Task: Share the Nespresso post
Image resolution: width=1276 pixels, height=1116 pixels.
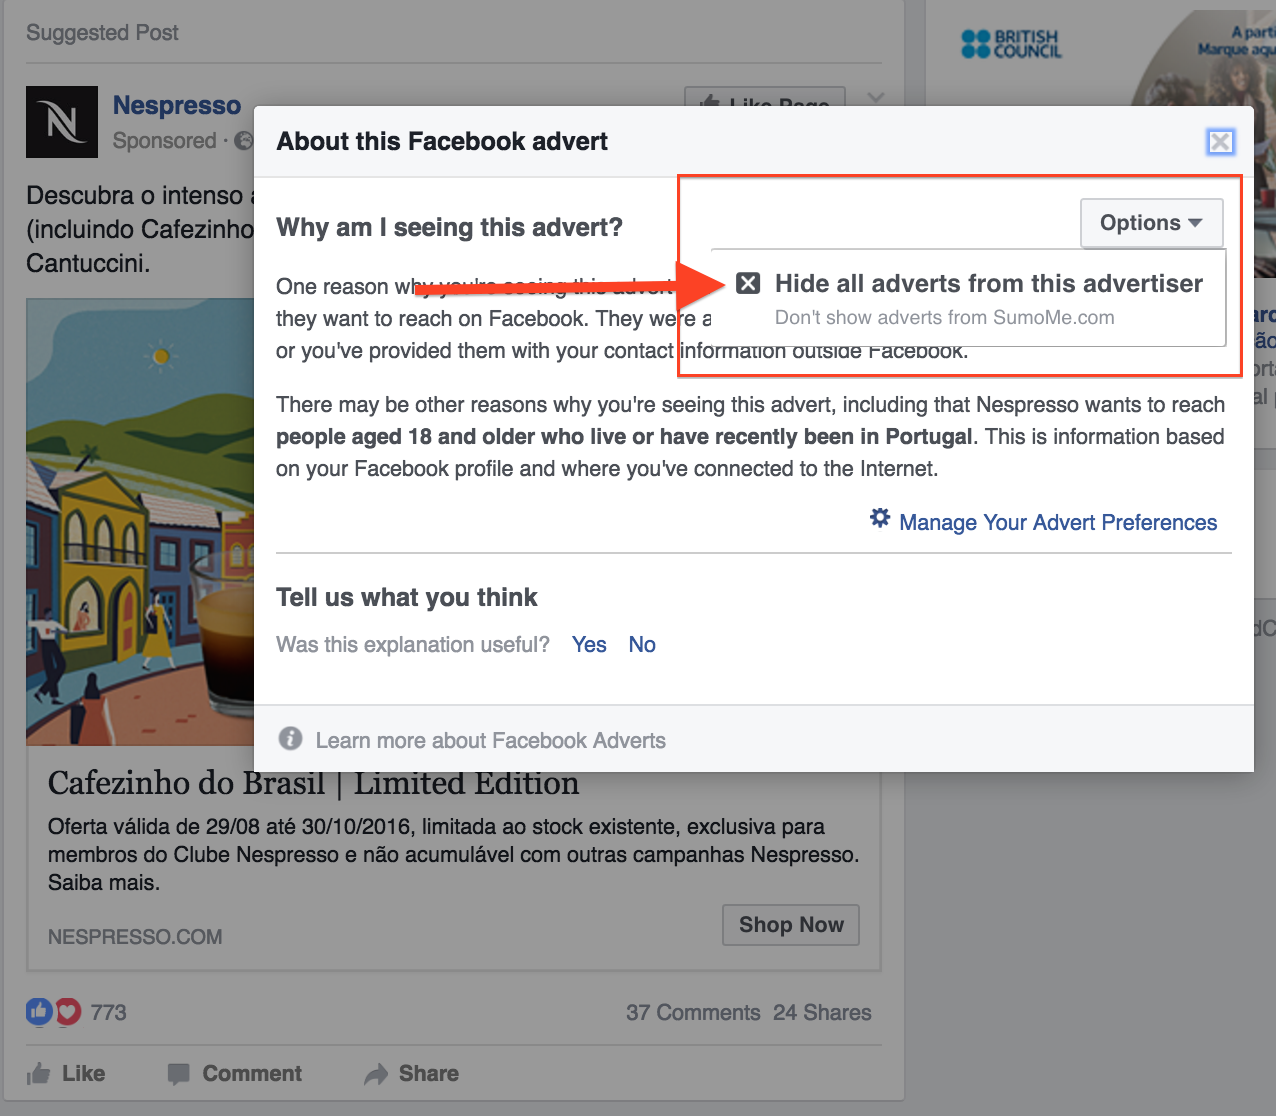Action: coord(412,1074)
